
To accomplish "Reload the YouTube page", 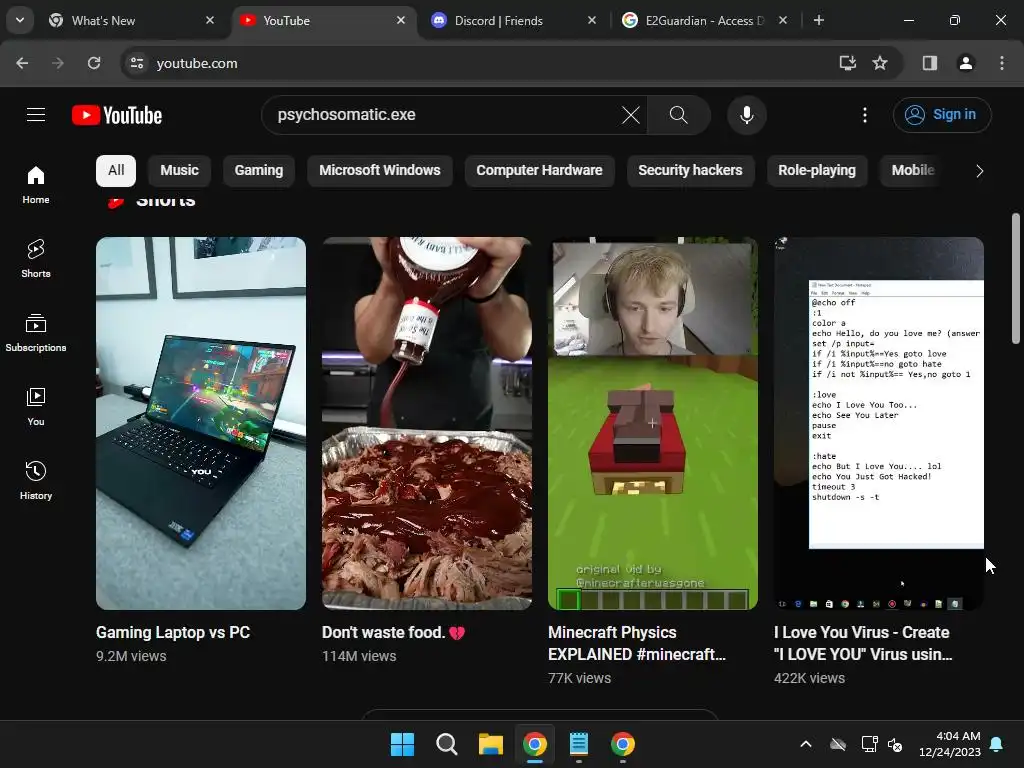I will coord(94,63).
